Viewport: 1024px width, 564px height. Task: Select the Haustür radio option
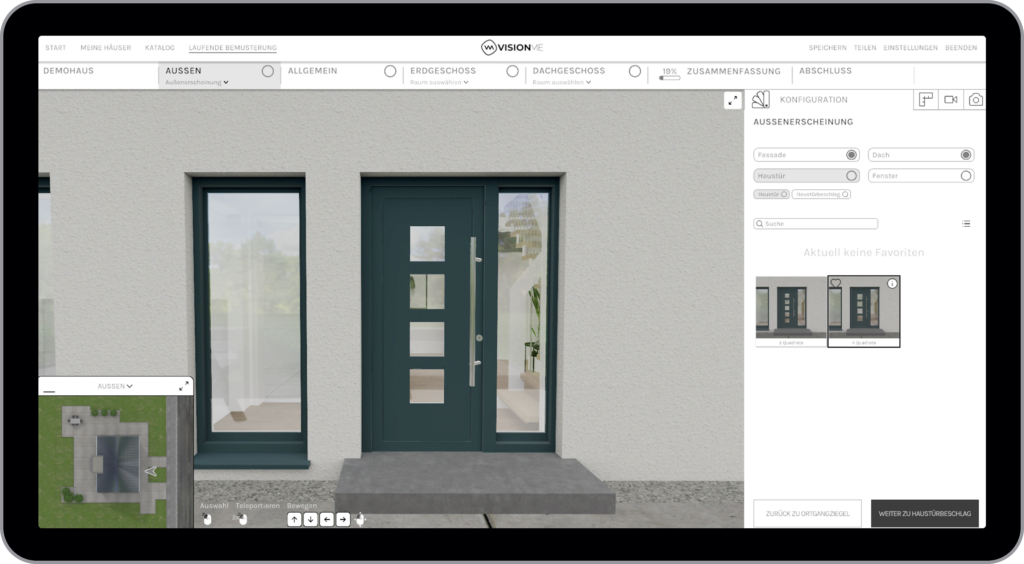tap(851, 176)
